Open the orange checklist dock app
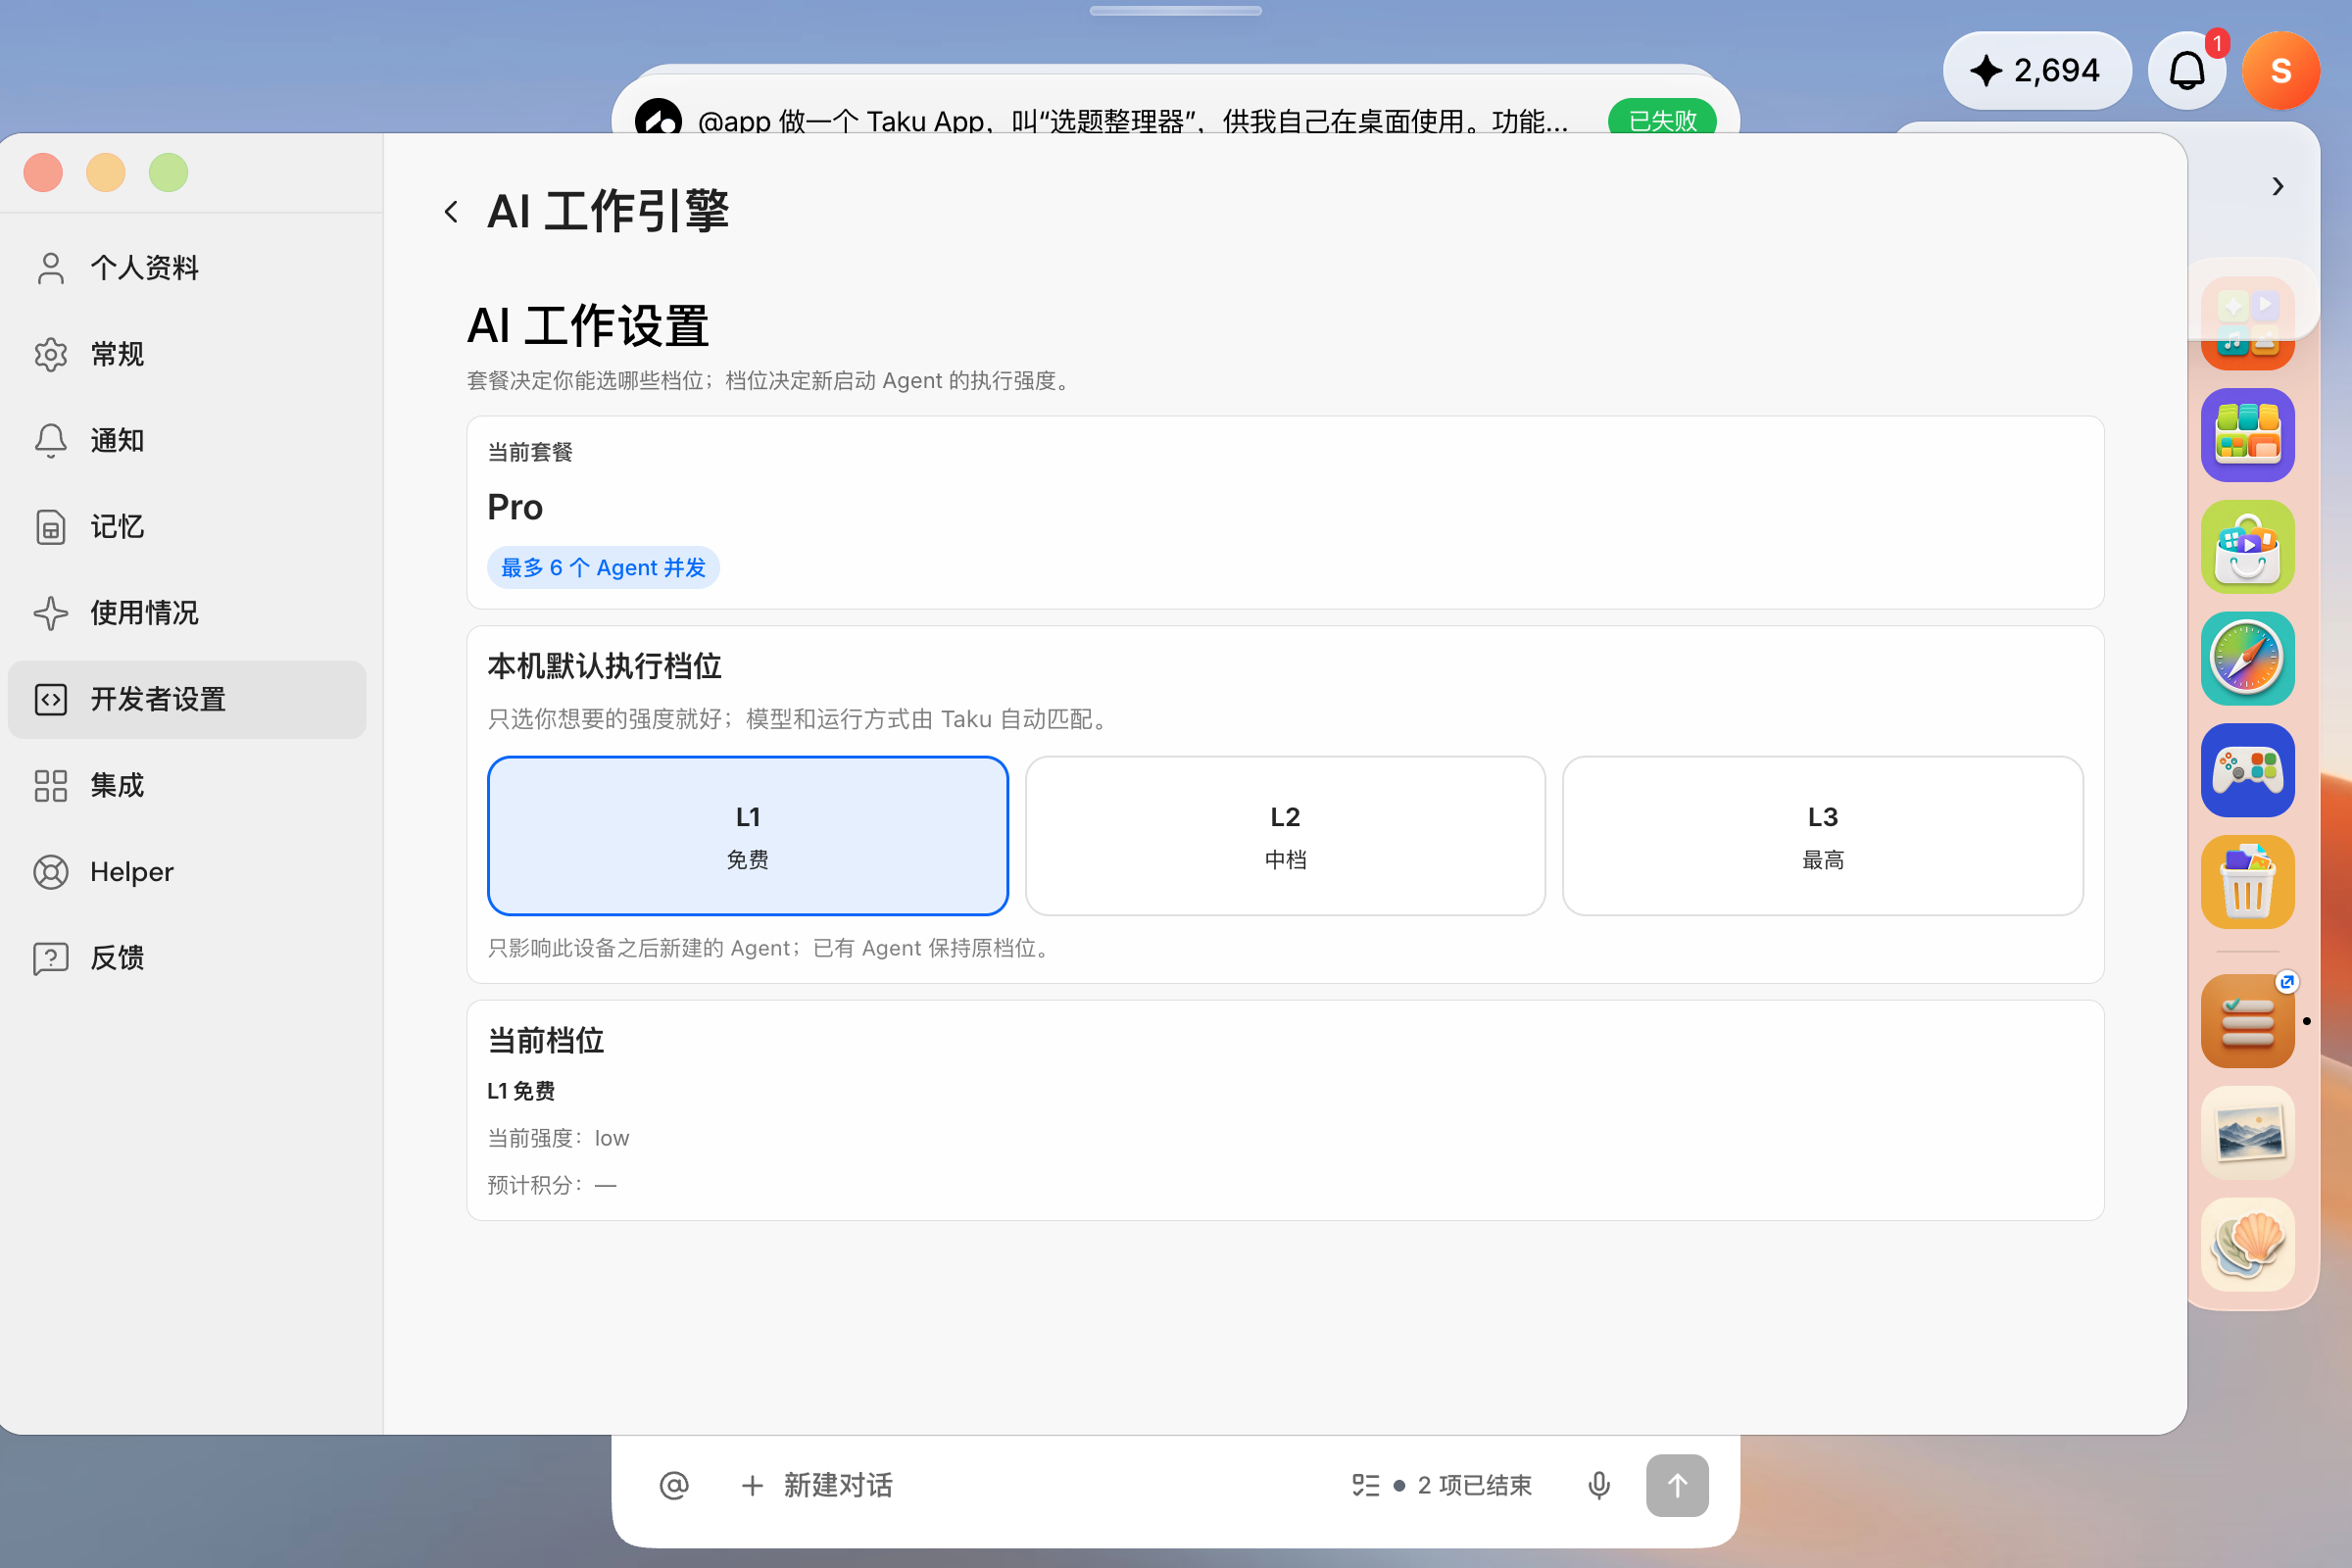 point(2248,1021)
